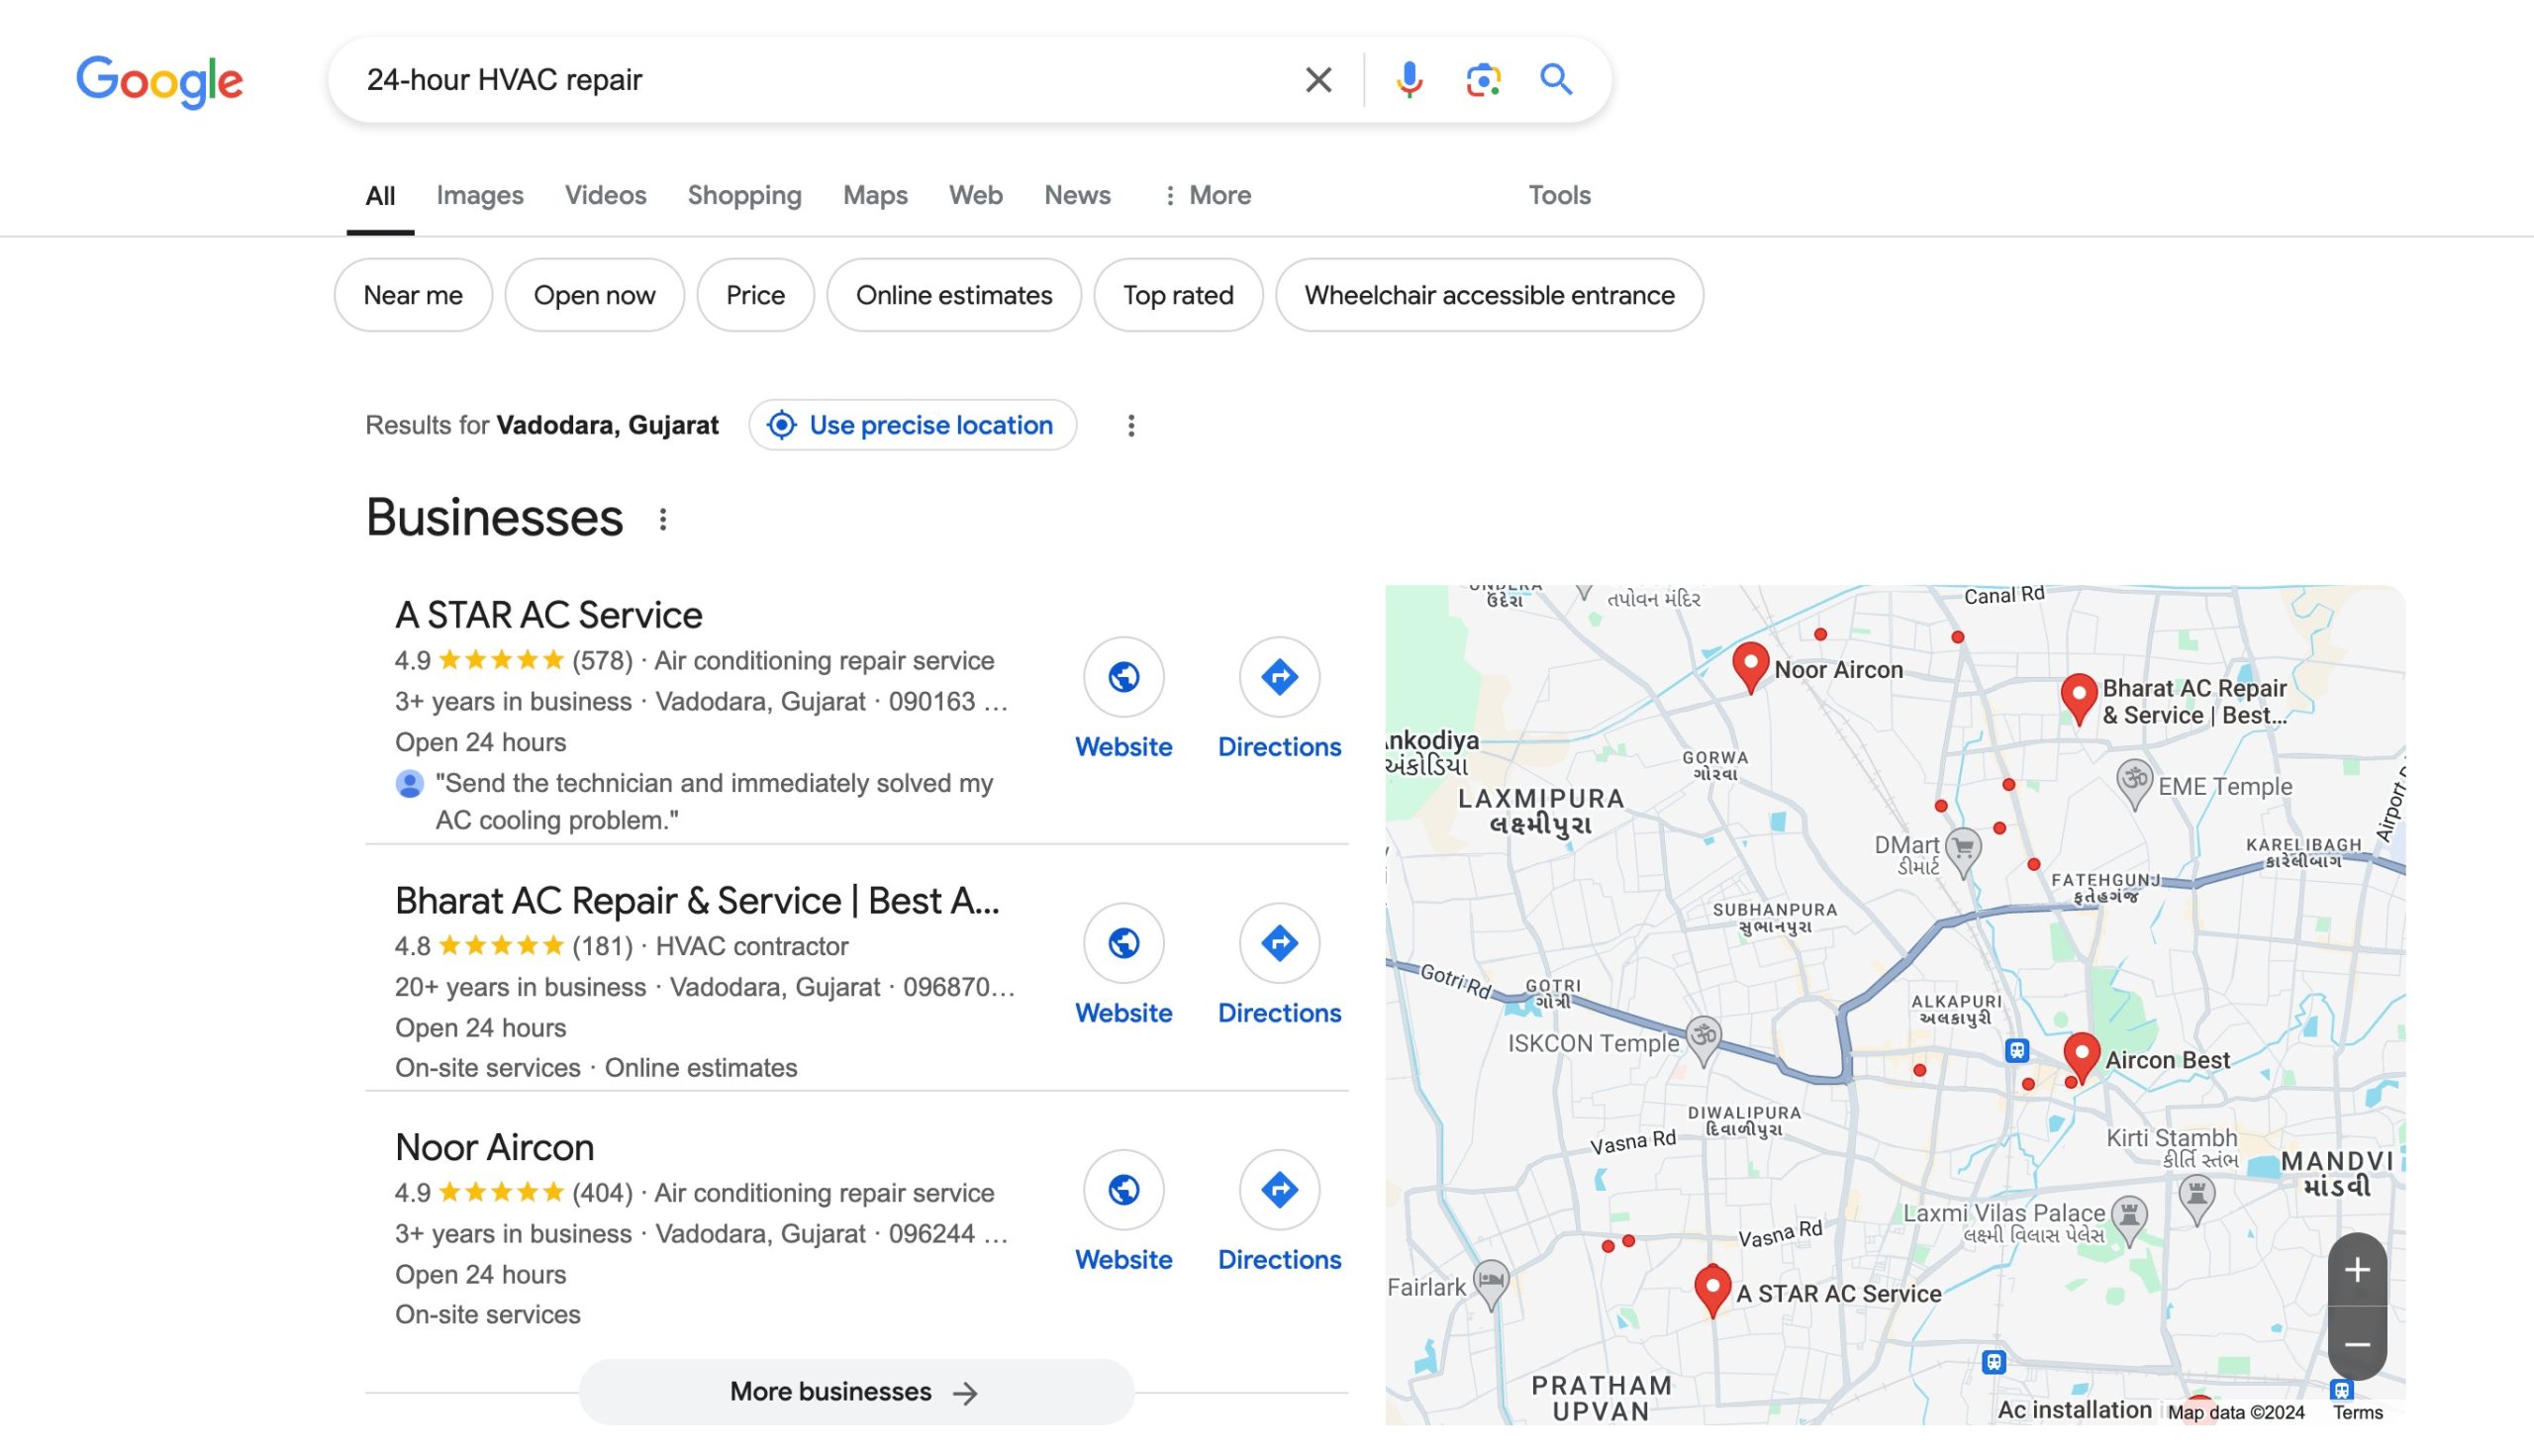Zoom out on the map
This screenshot has width=2534, height=1456.
coord(2357,1344)
